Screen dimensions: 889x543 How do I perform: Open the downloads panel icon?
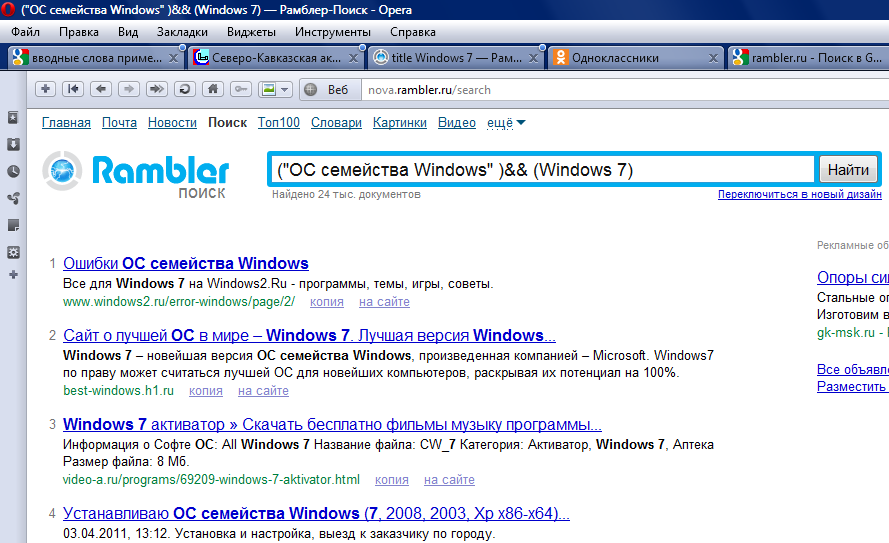(13, 145)
